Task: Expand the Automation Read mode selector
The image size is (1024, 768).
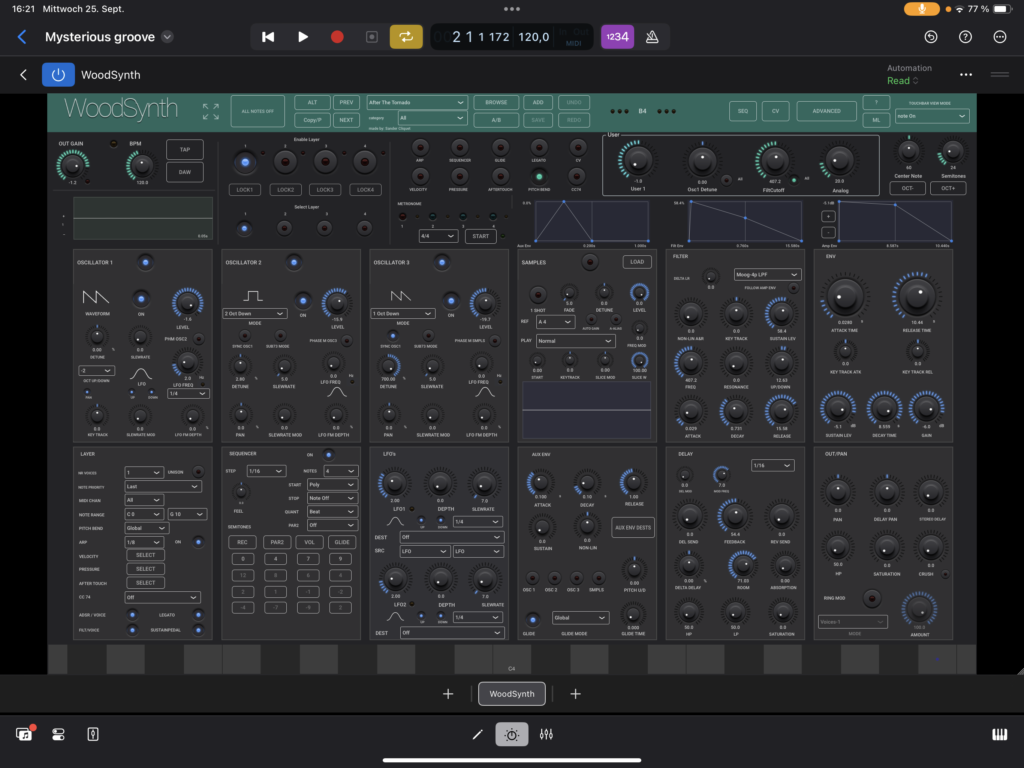Action: click(903, 80)
